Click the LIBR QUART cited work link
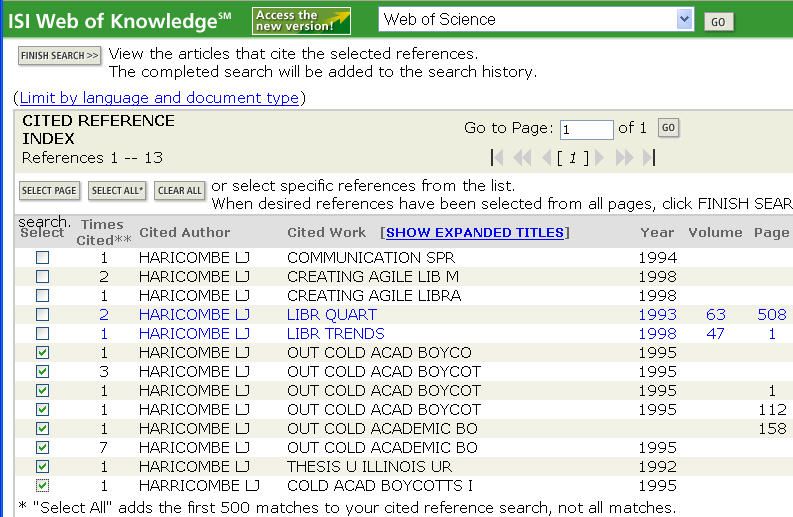793x517 pixels. (x=332, y=315)
